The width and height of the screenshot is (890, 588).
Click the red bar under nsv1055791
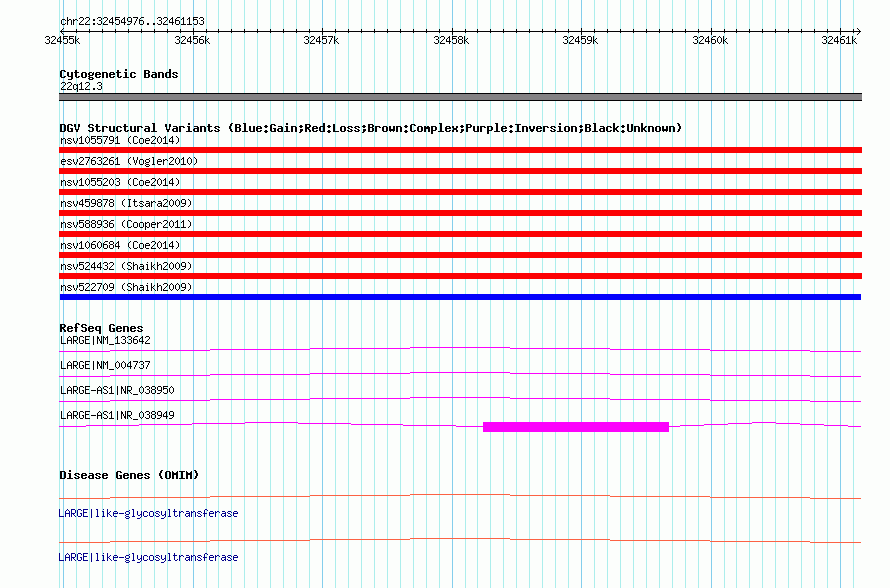(x=460, y=150)
